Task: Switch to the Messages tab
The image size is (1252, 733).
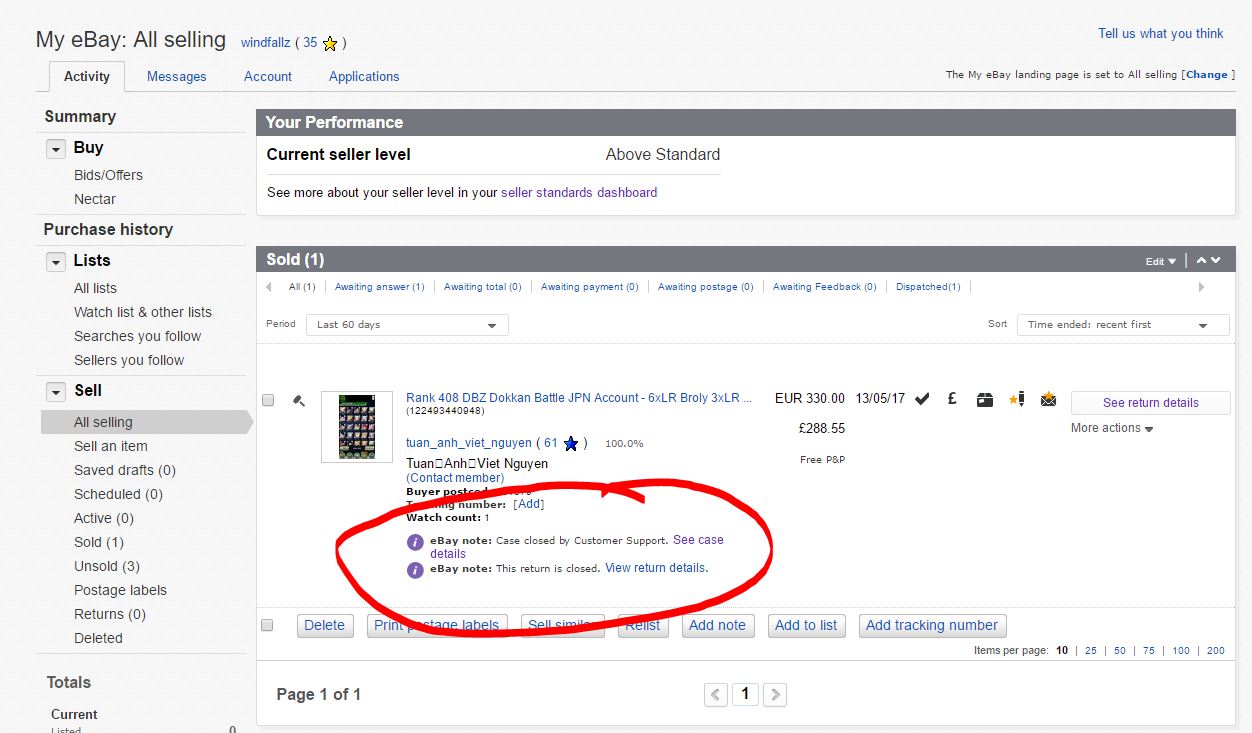Action: click(x=177, y=76)
